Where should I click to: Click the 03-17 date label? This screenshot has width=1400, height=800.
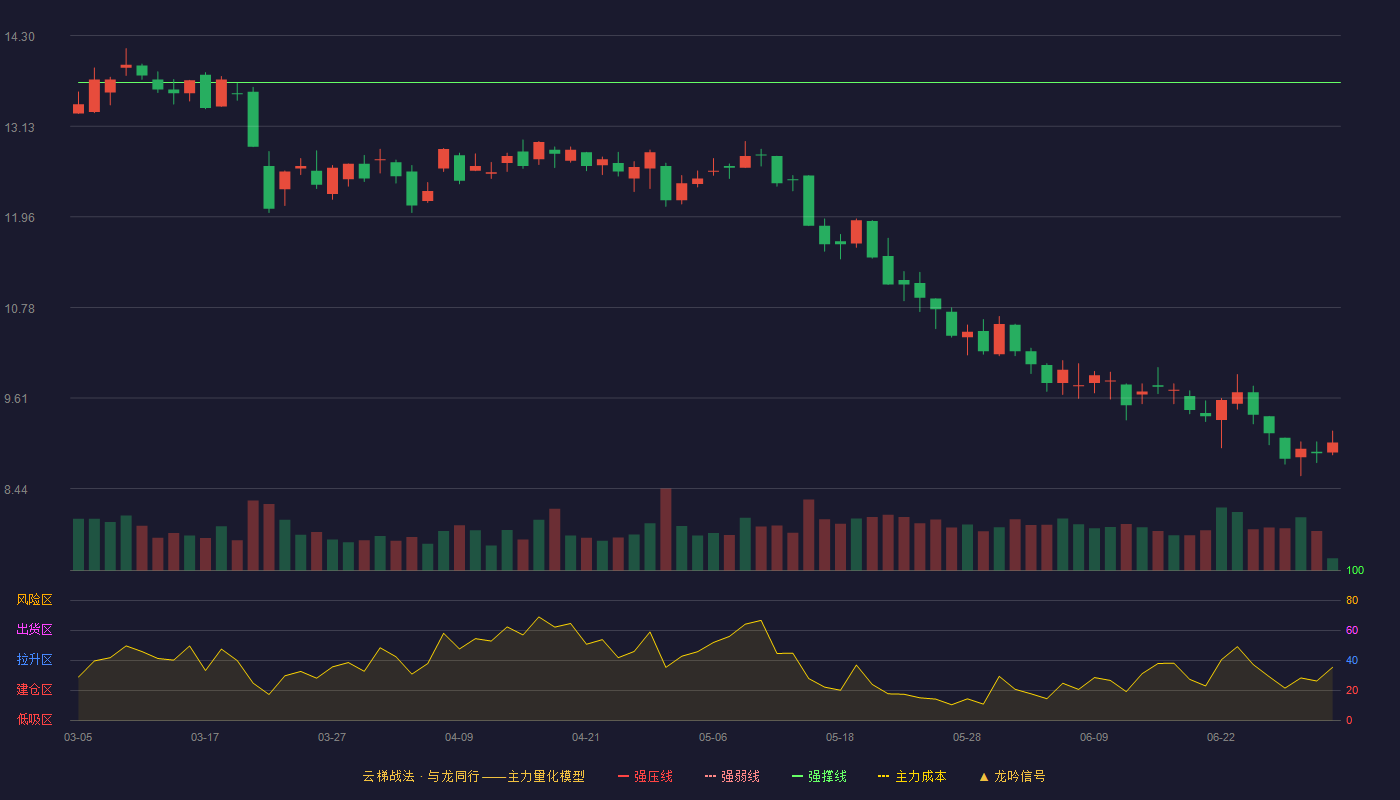[x=205, y=737]
